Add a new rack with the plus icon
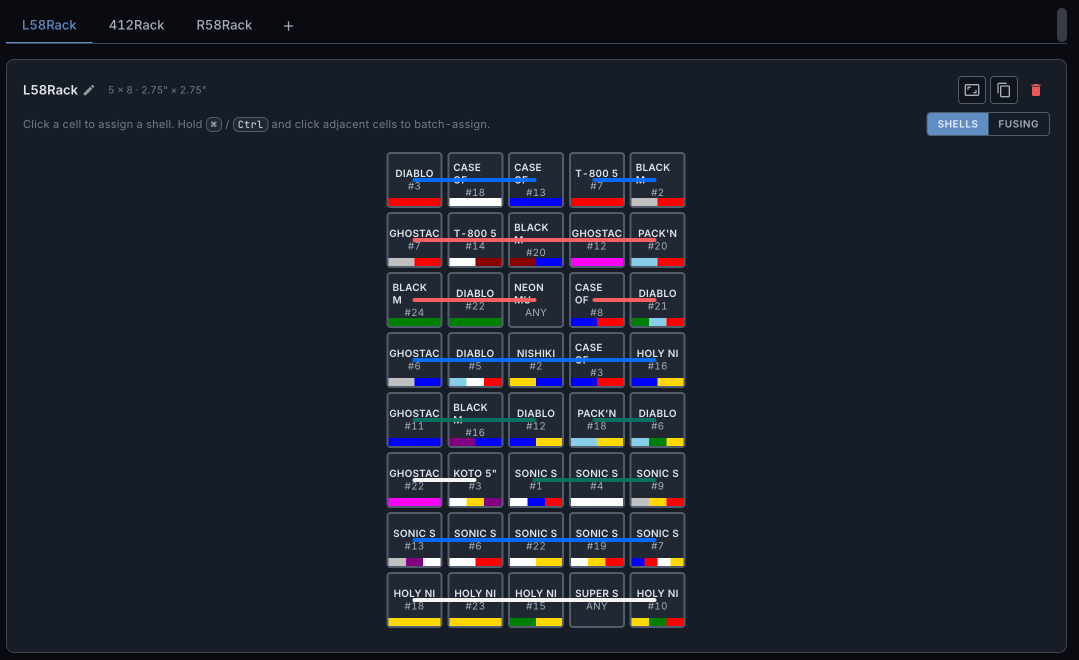The height and width of the screenshot is (660, 1079). (x=288, y=25)
